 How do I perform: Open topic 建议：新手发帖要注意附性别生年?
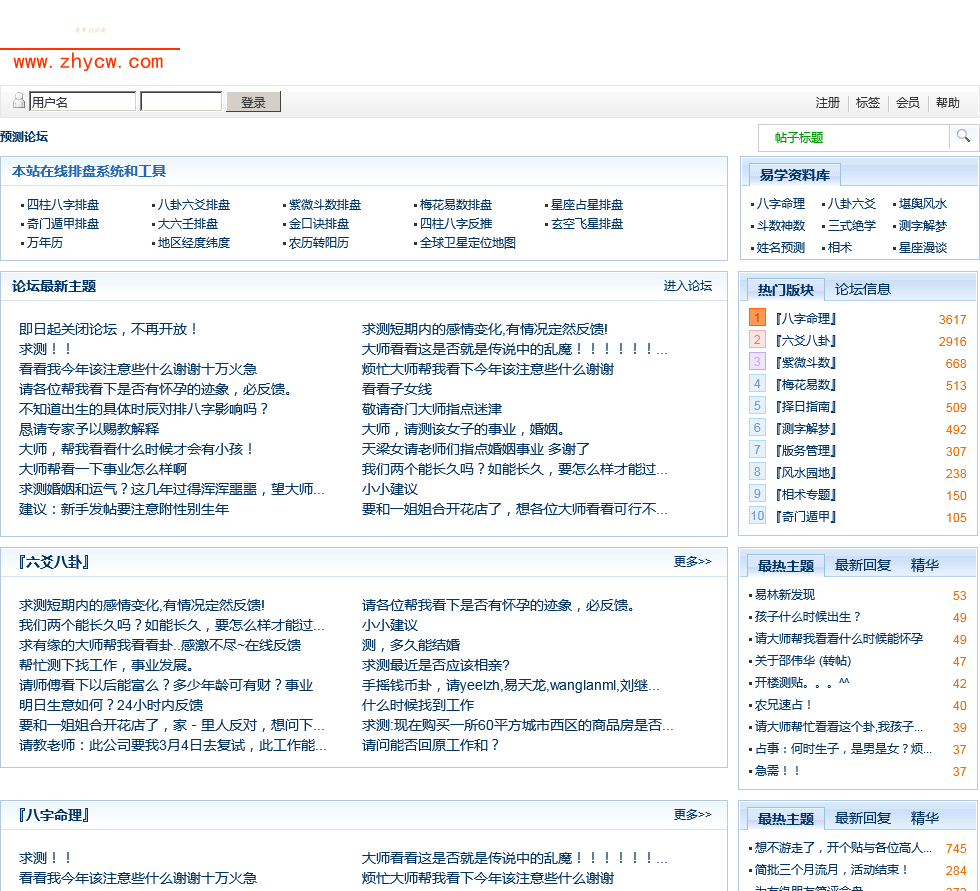(x=124, y=509)
